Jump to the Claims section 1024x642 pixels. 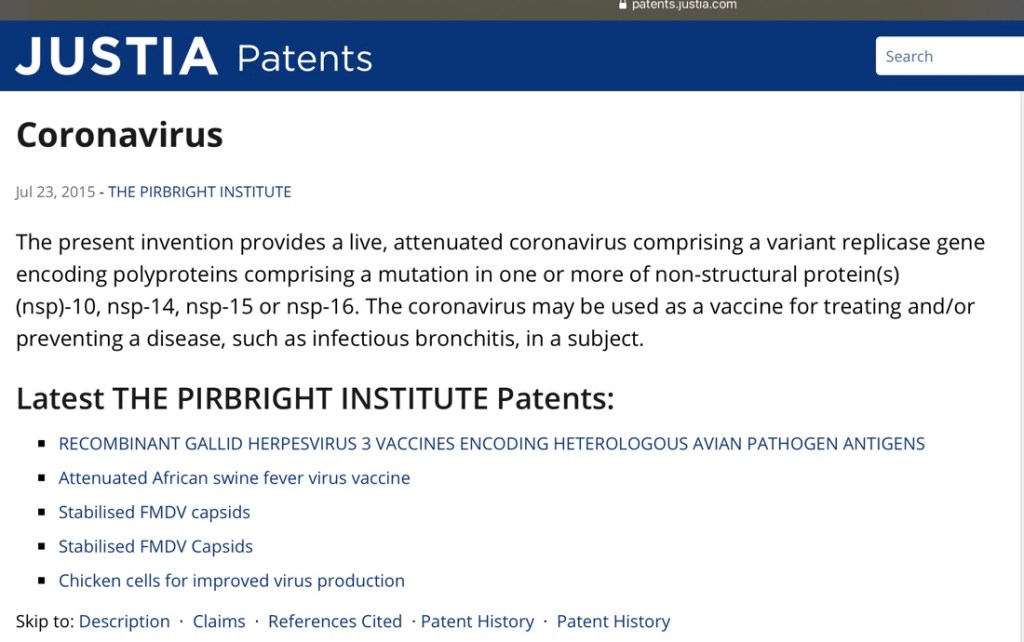pyautogui.click(x=219, y=622)
